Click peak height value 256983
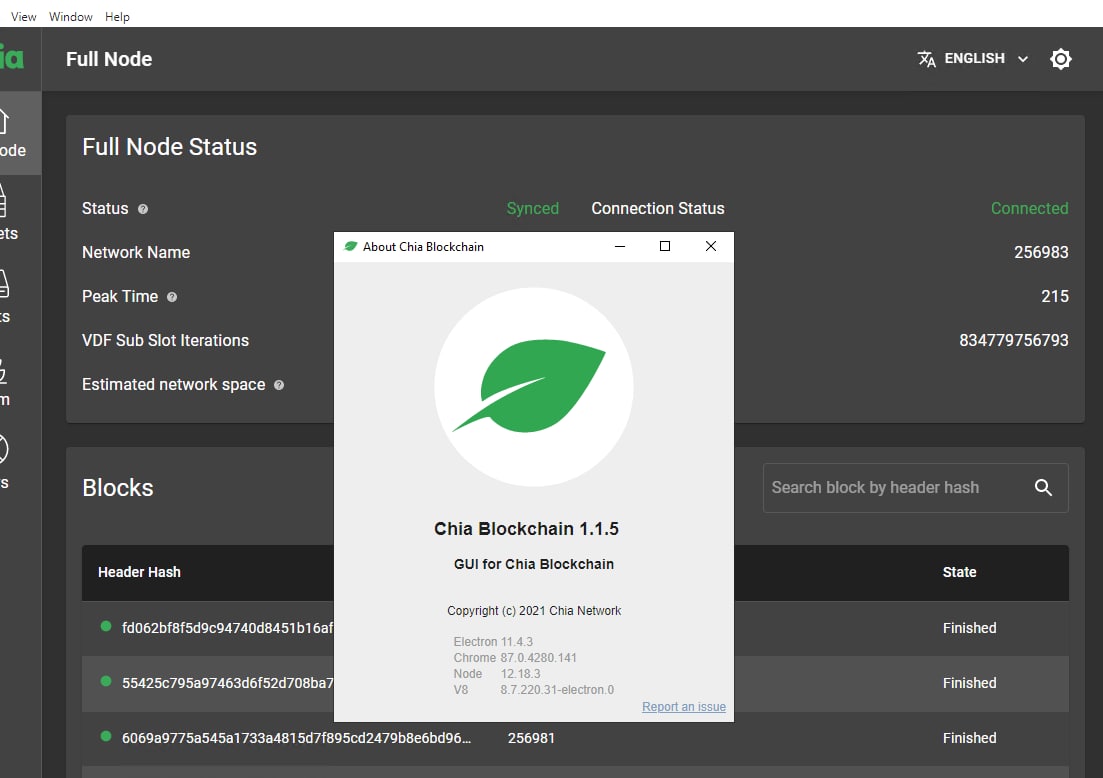The height and width of the screenshot is (778, 1103). [x=1040, y=253]
